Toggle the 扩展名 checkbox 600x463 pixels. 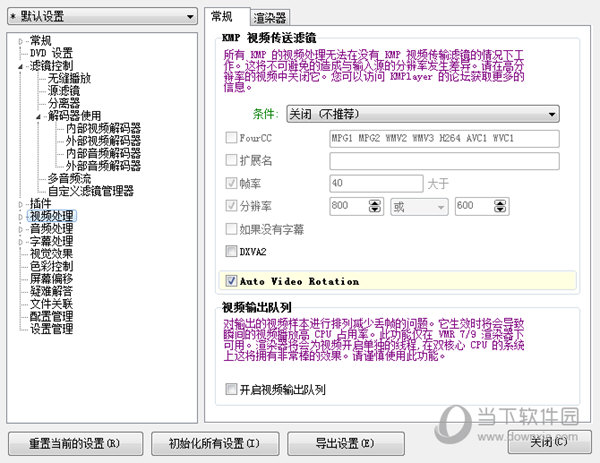231,160
